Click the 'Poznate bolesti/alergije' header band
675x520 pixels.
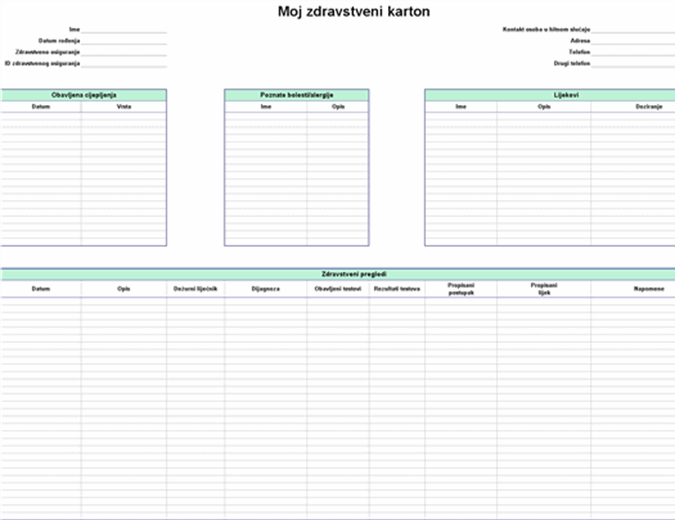point(296,95)
